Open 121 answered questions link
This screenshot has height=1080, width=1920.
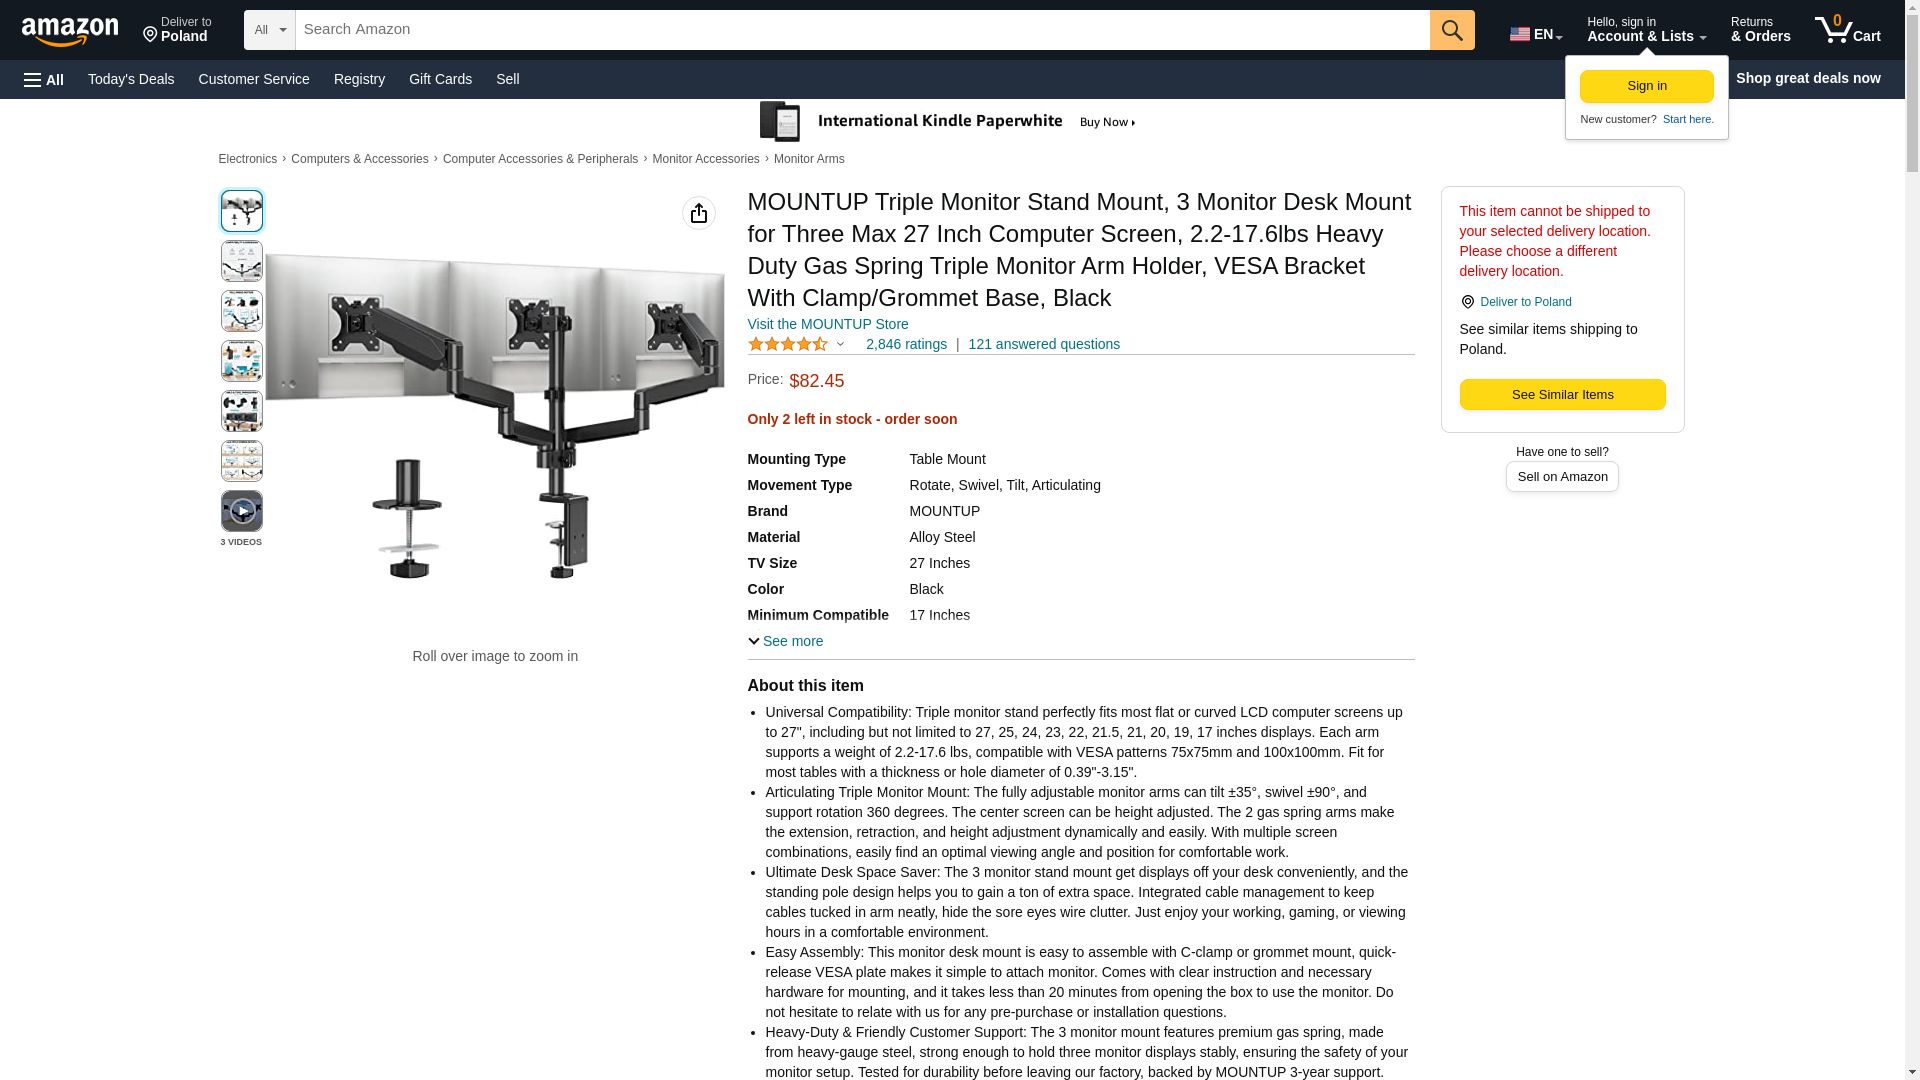[1044, 344]
